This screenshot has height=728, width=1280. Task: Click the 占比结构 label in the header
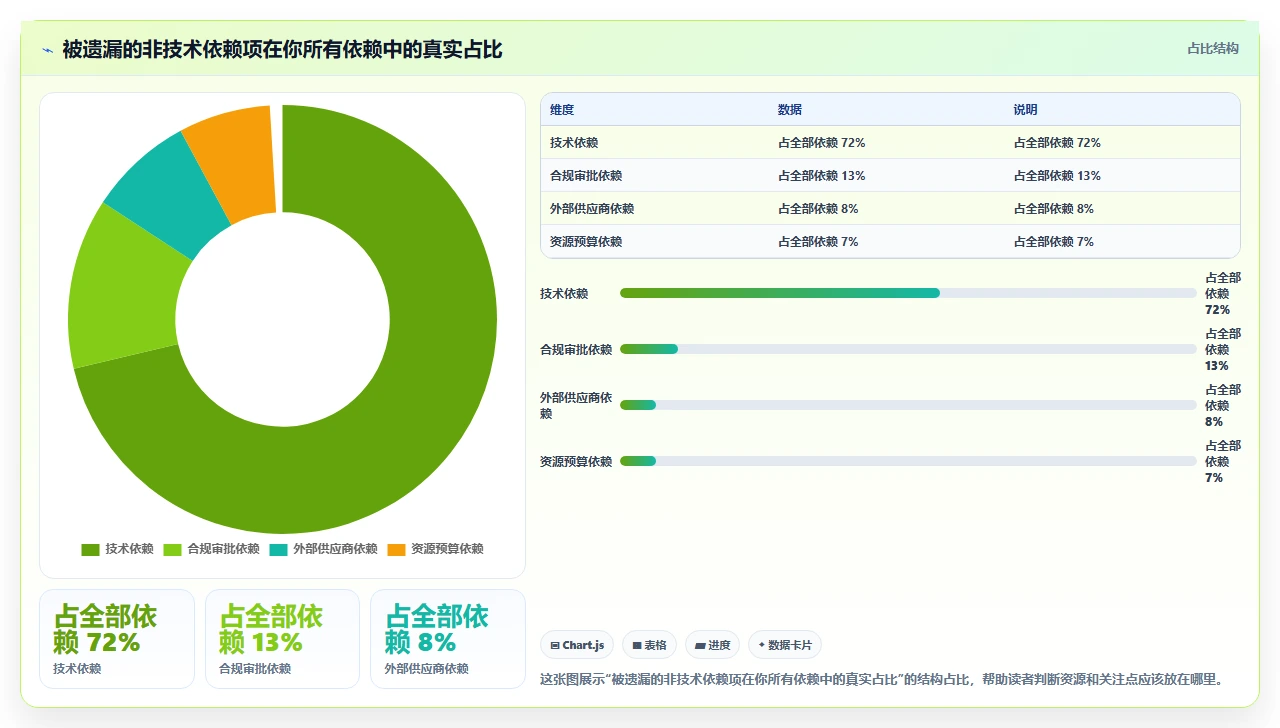pyautogui.click(x=1213, y=48)
